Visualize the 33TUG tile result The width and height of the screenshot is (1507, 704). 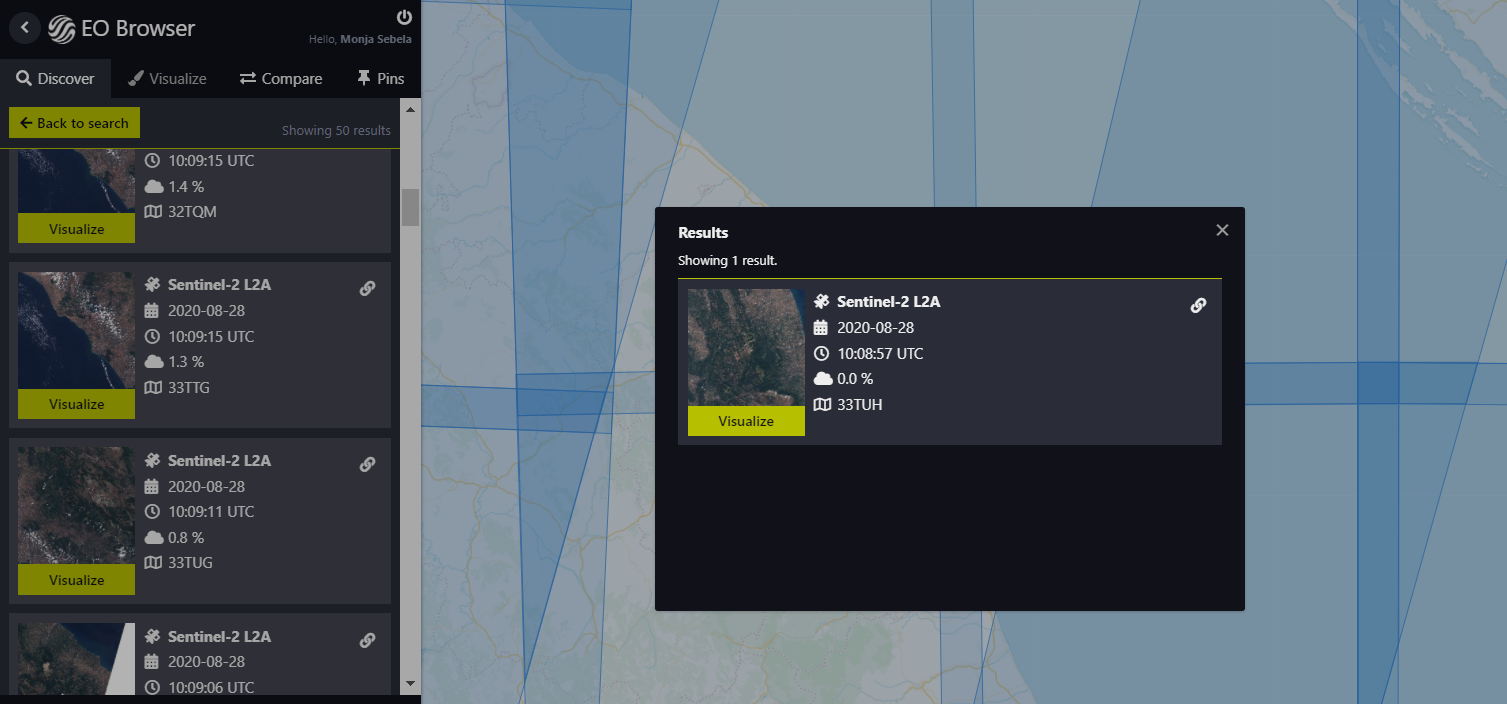76,580
